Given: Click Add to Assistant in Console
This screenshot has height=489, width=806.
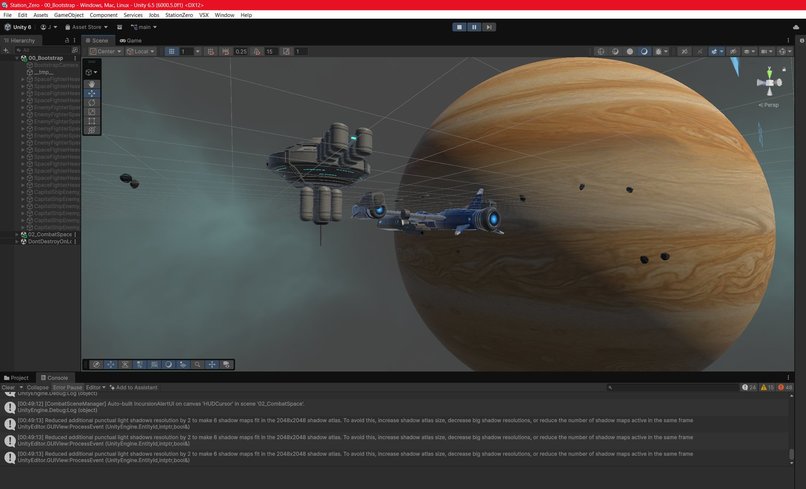Looking at the screenshot, I should tap(134, 387).
